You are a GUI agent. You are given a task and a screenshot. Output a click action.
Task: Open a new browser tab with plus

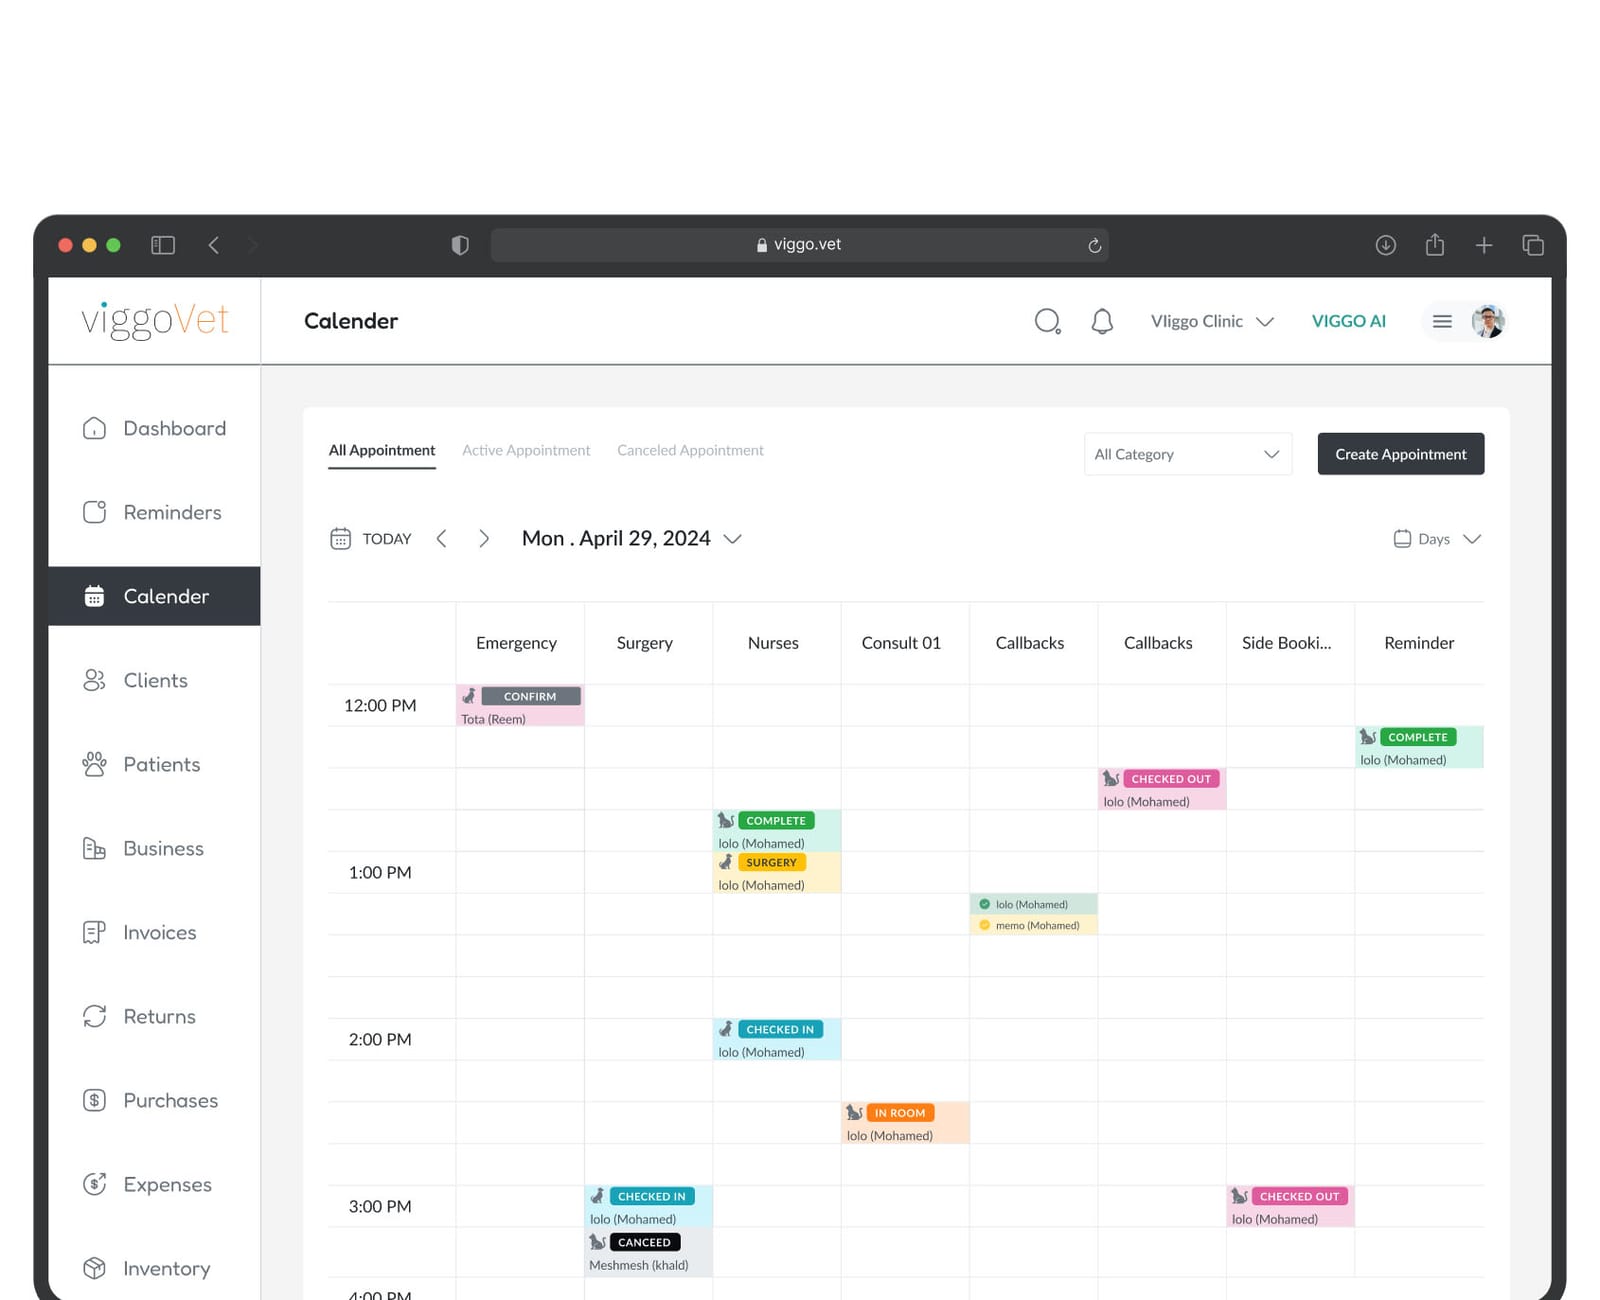pyautogui.click(x=1484, y=245)
